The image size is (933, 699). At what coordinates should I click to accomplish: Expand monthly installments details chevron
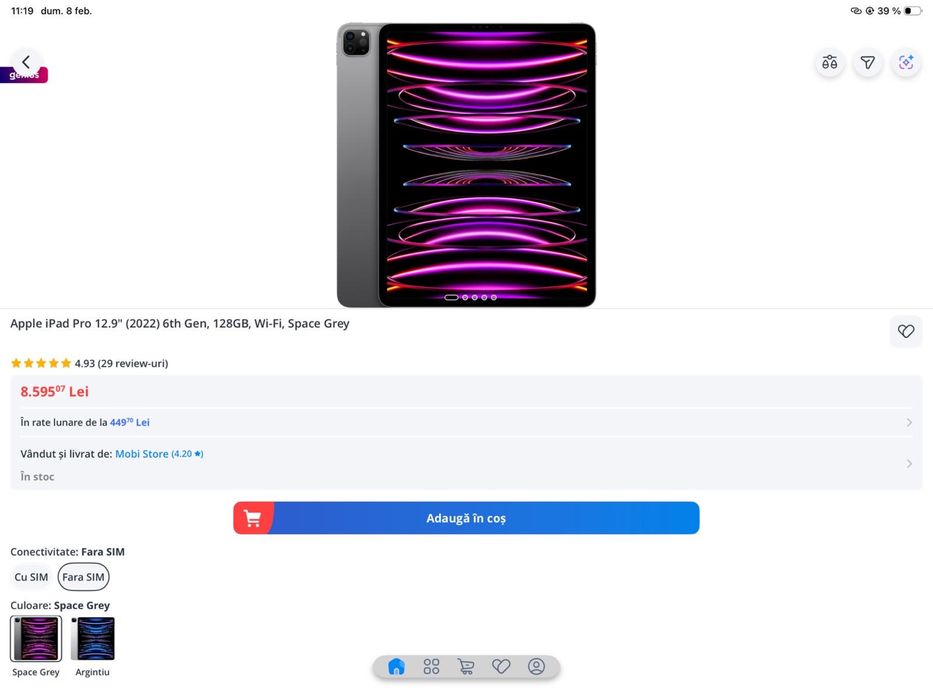tap(909, 422)
